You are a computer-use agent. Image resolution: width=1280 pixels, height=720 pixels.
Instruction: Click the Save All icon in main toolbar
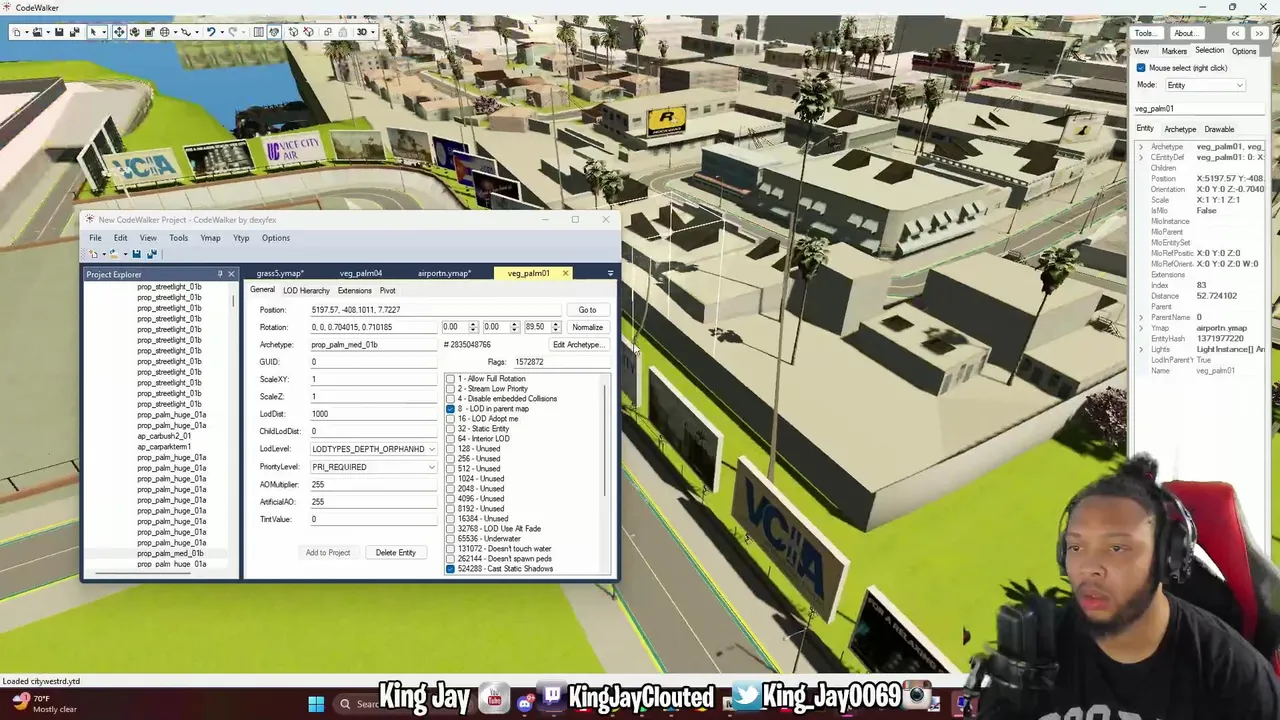coord(74,32)
